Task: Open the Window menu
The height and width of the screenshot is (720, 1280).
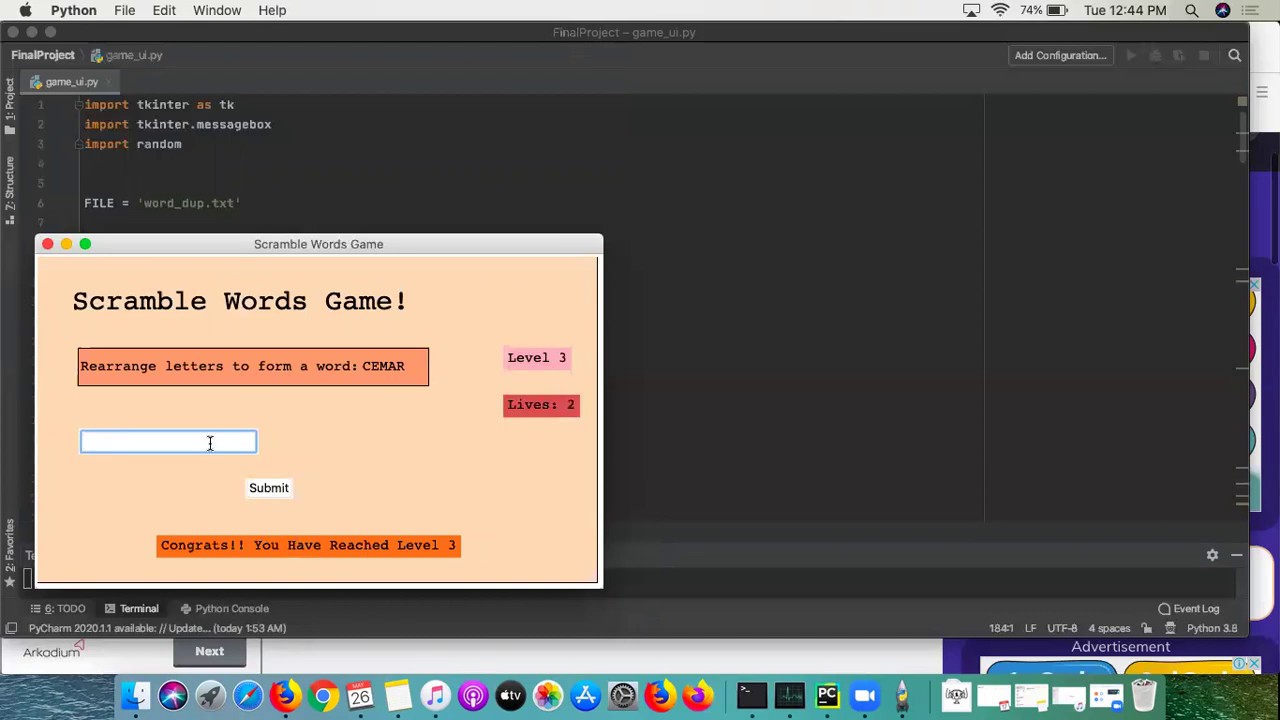Action: pyautogui.click(x=217, y=10)
